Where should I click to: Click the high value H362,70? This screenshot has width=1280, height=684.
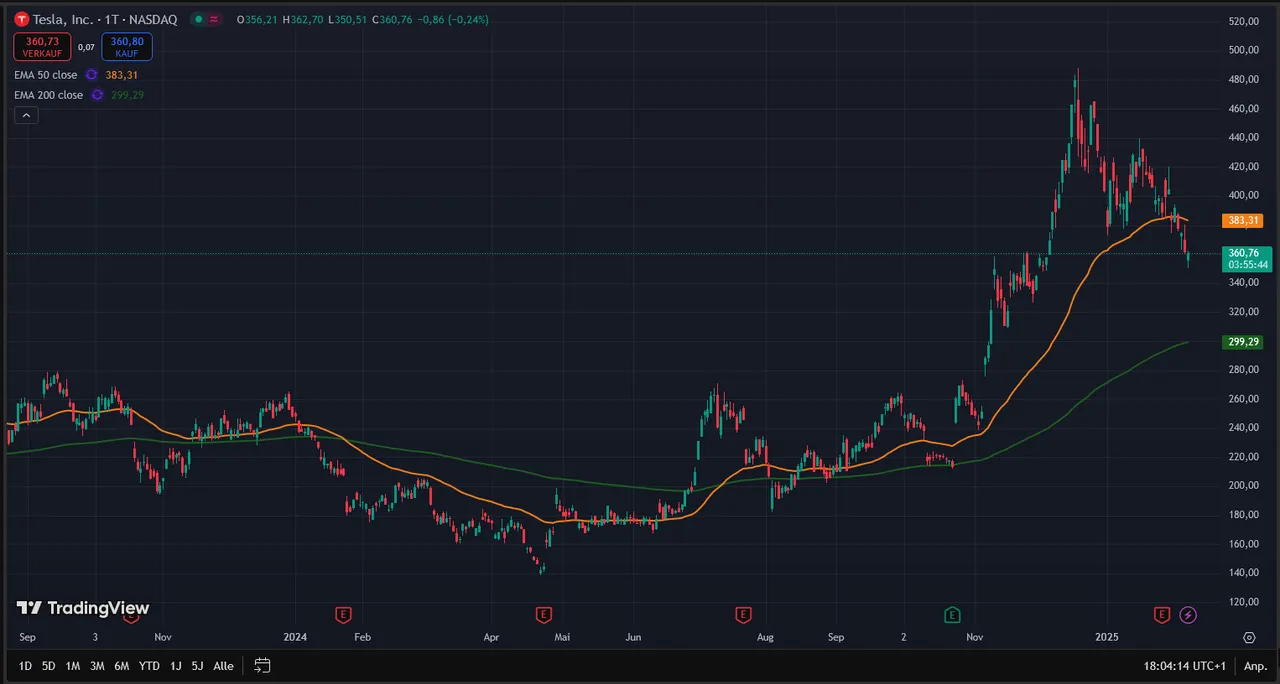[304, 19]
